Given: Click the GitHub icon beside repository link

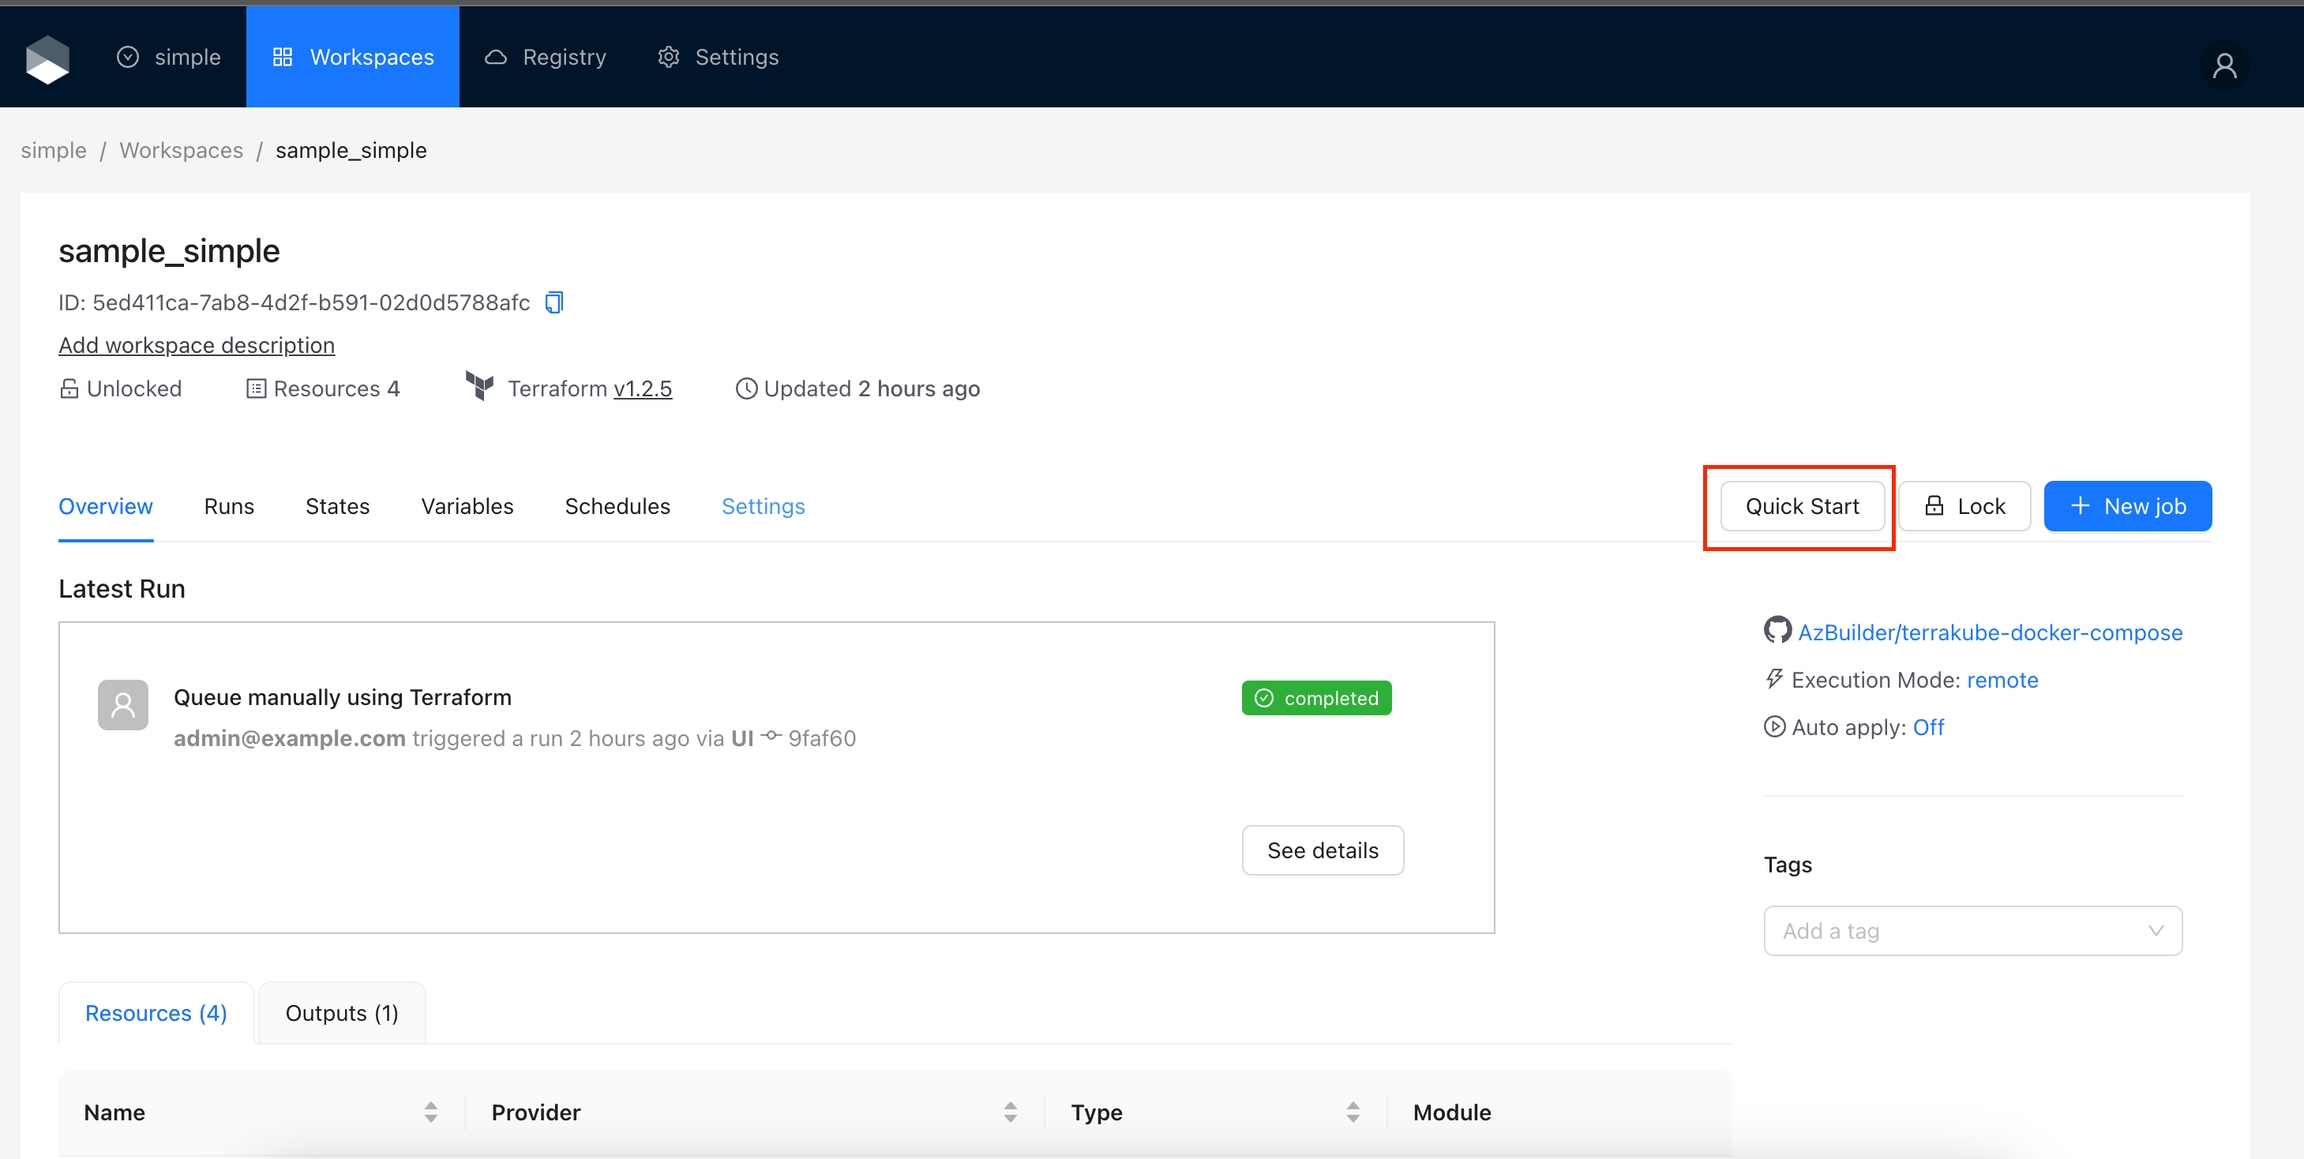Looking at the screenshot, I should [x=1777, y=631].
